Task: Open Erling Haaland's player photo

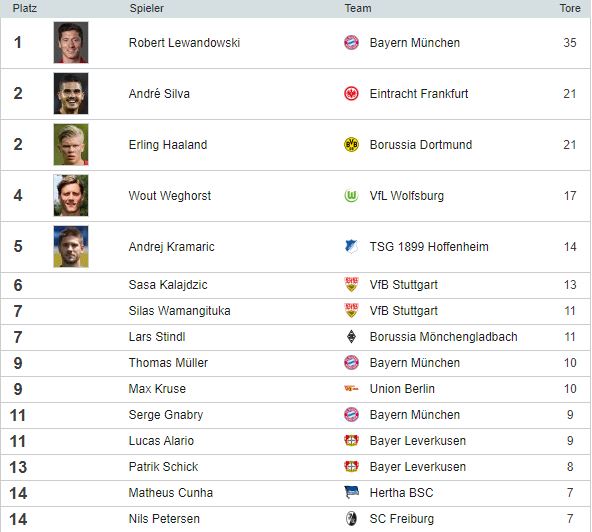Action: click(71, 145)
